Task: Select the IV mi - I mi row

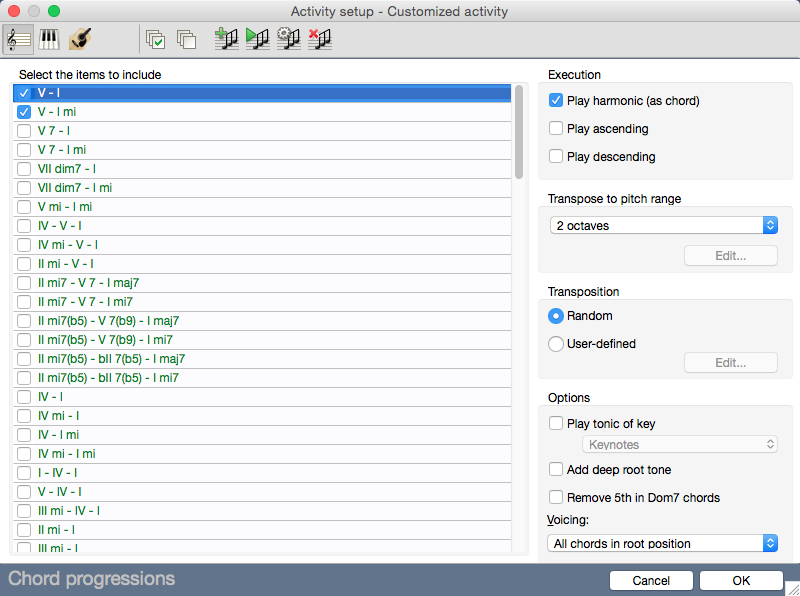Action: [x=262, y=454]
